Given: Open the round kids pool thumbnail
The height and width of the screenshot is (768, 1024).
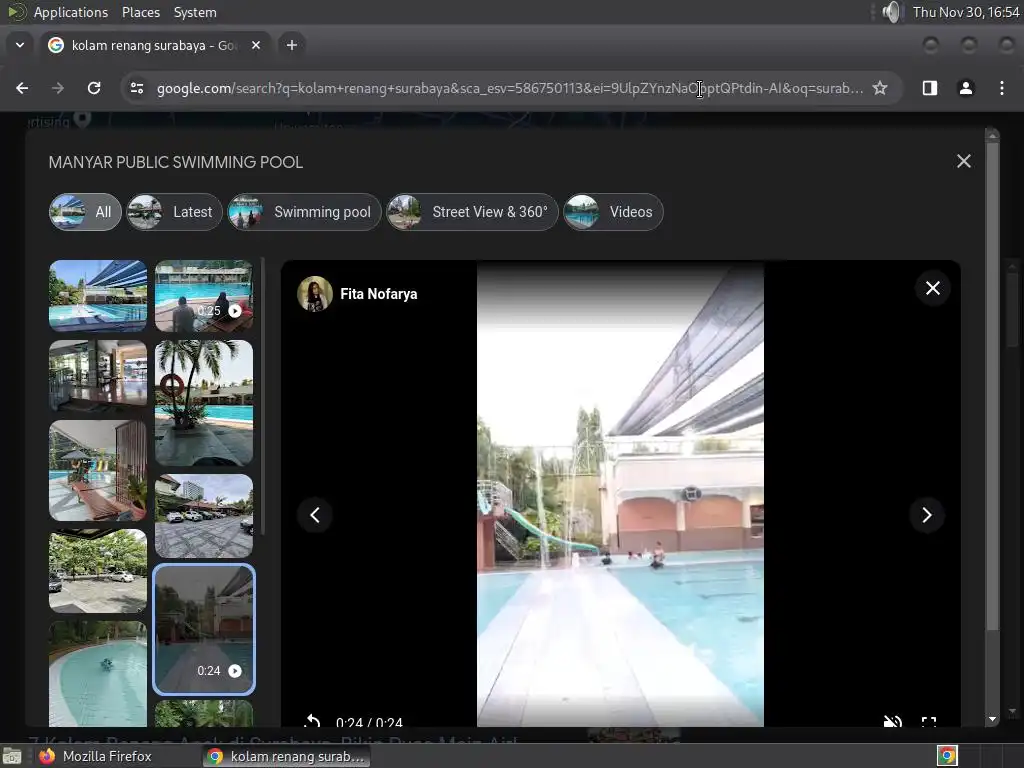Looking at the screenshot, I should click(98, 673).
